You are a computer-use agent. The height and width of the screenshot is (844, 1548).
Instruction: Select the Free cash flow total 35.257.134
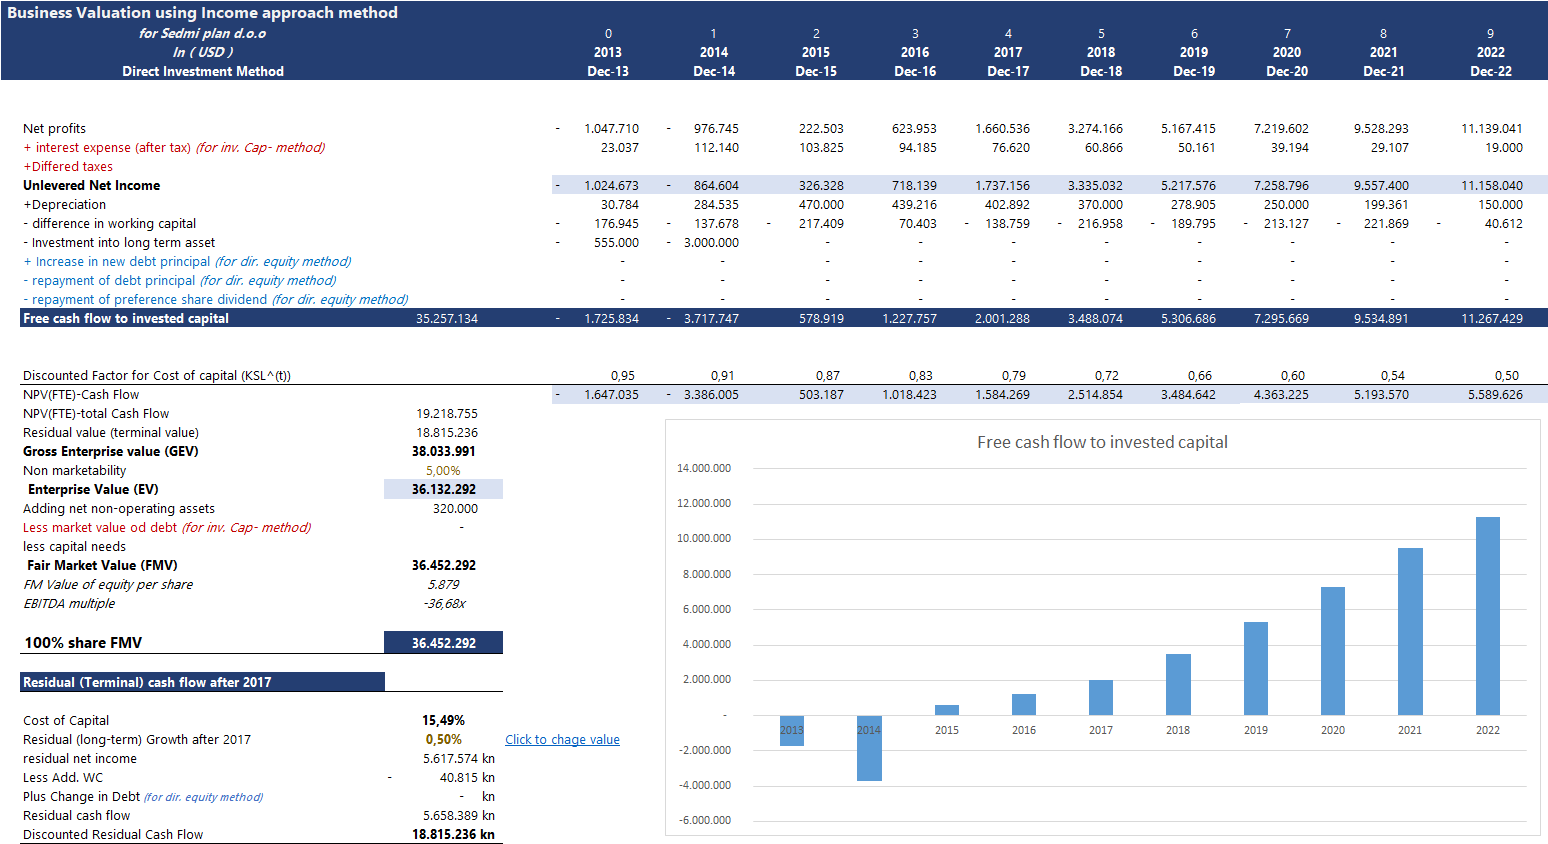pos(446,319)
